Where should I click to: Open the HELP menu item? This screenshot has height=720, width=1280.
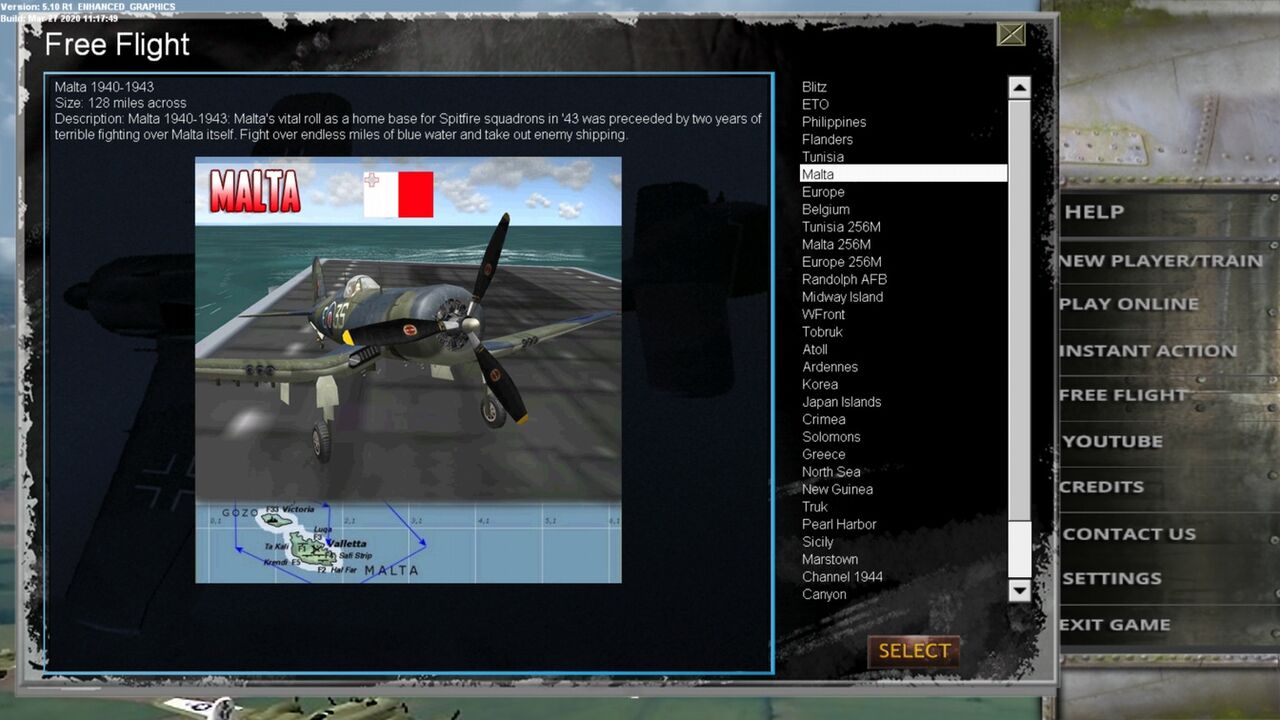tap(1094, 212)
